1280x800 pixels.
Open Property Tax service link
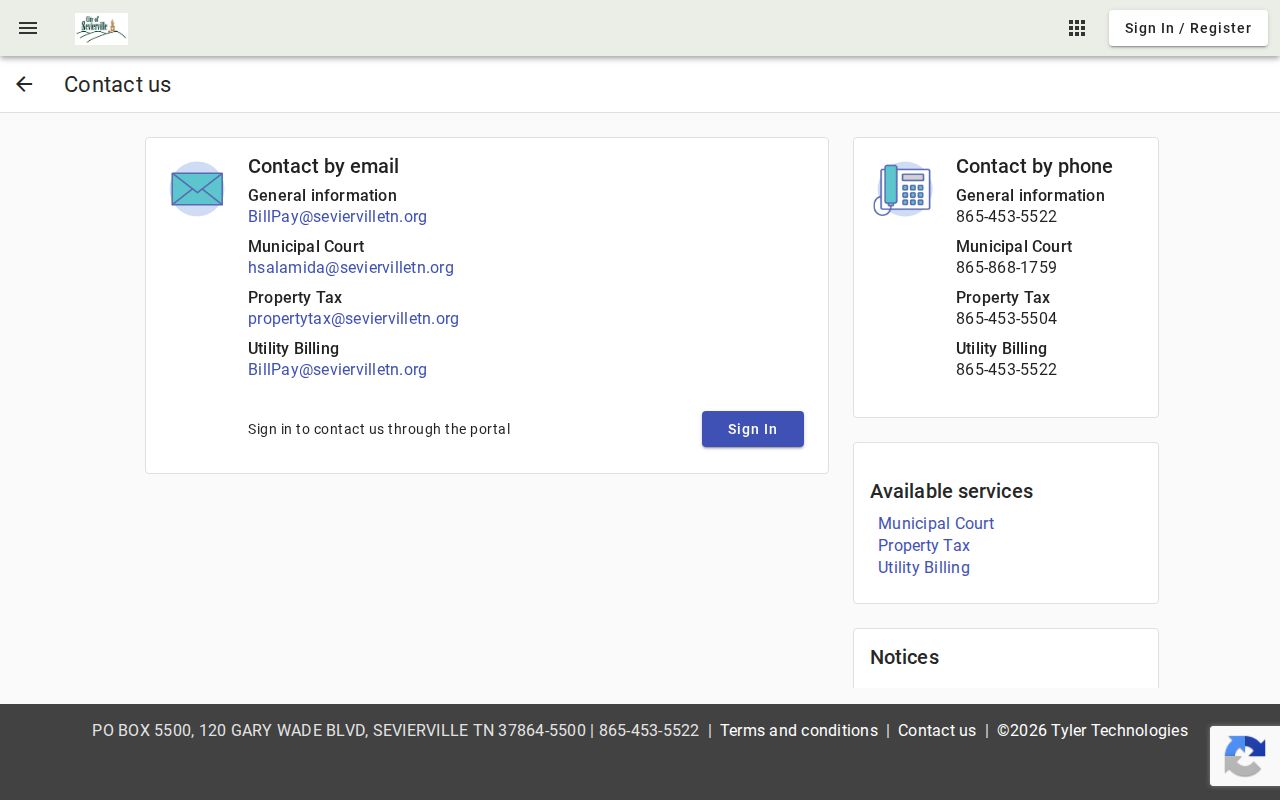[924, 545]
